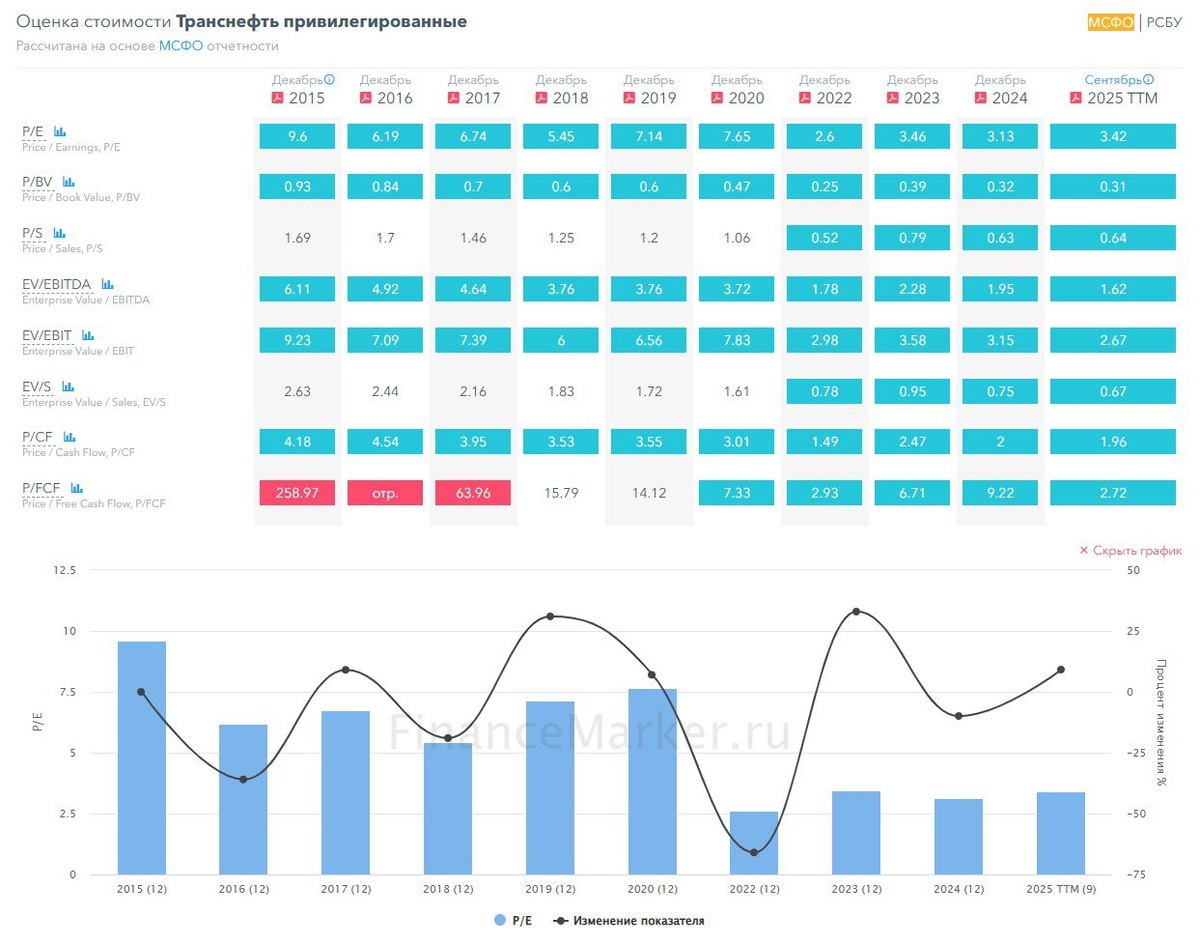
Task: Select the red P/FCF value 63.96
Action: click(x=473, y=493)
